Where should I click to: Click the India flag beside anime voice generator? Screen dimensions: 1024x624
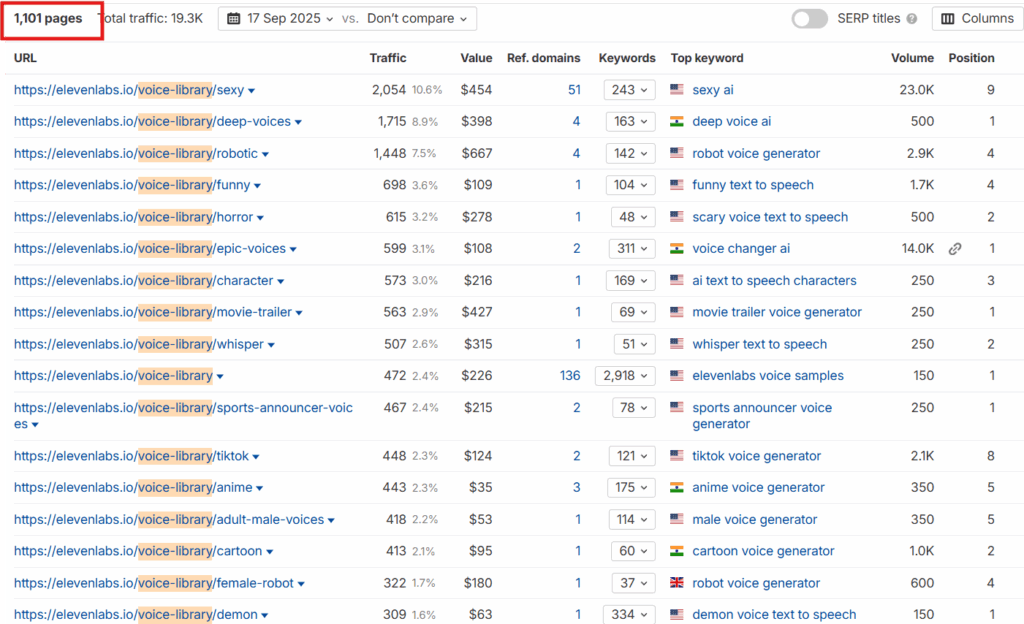pyautogui.click(x=677, y=487)
